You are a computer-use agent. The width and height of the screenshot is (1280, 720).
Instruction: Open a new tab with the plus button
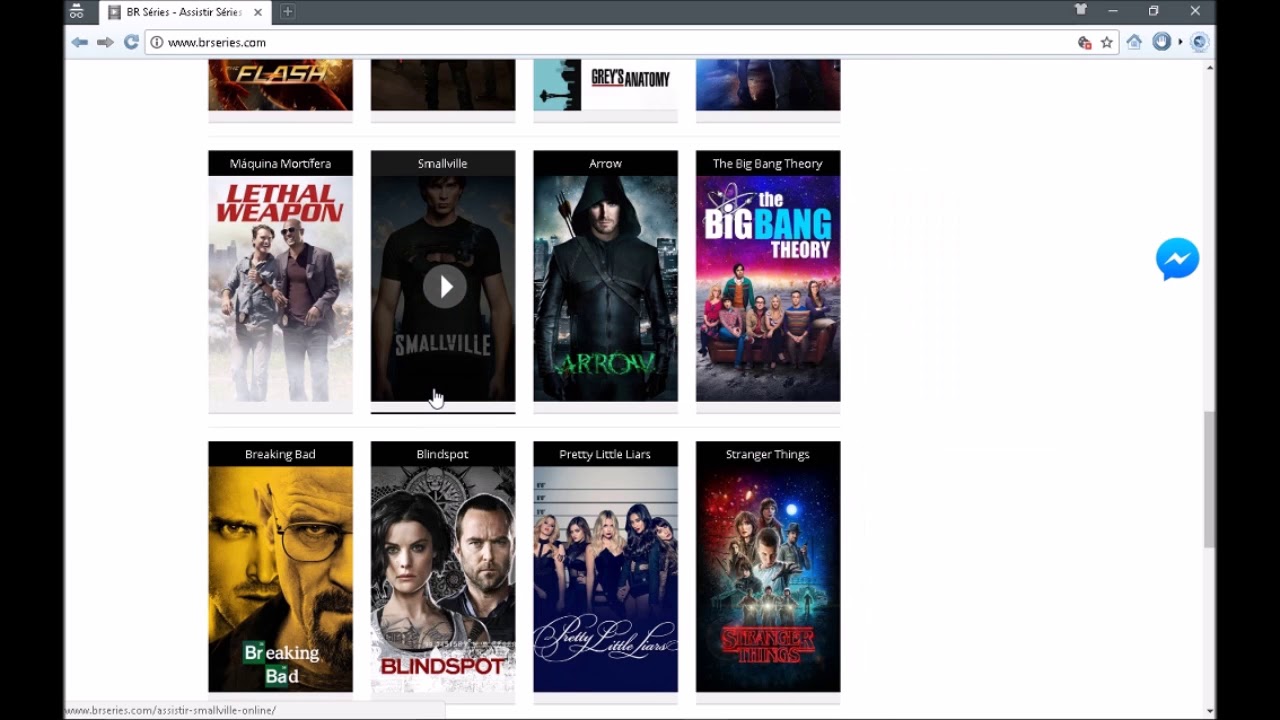(287, 12)
